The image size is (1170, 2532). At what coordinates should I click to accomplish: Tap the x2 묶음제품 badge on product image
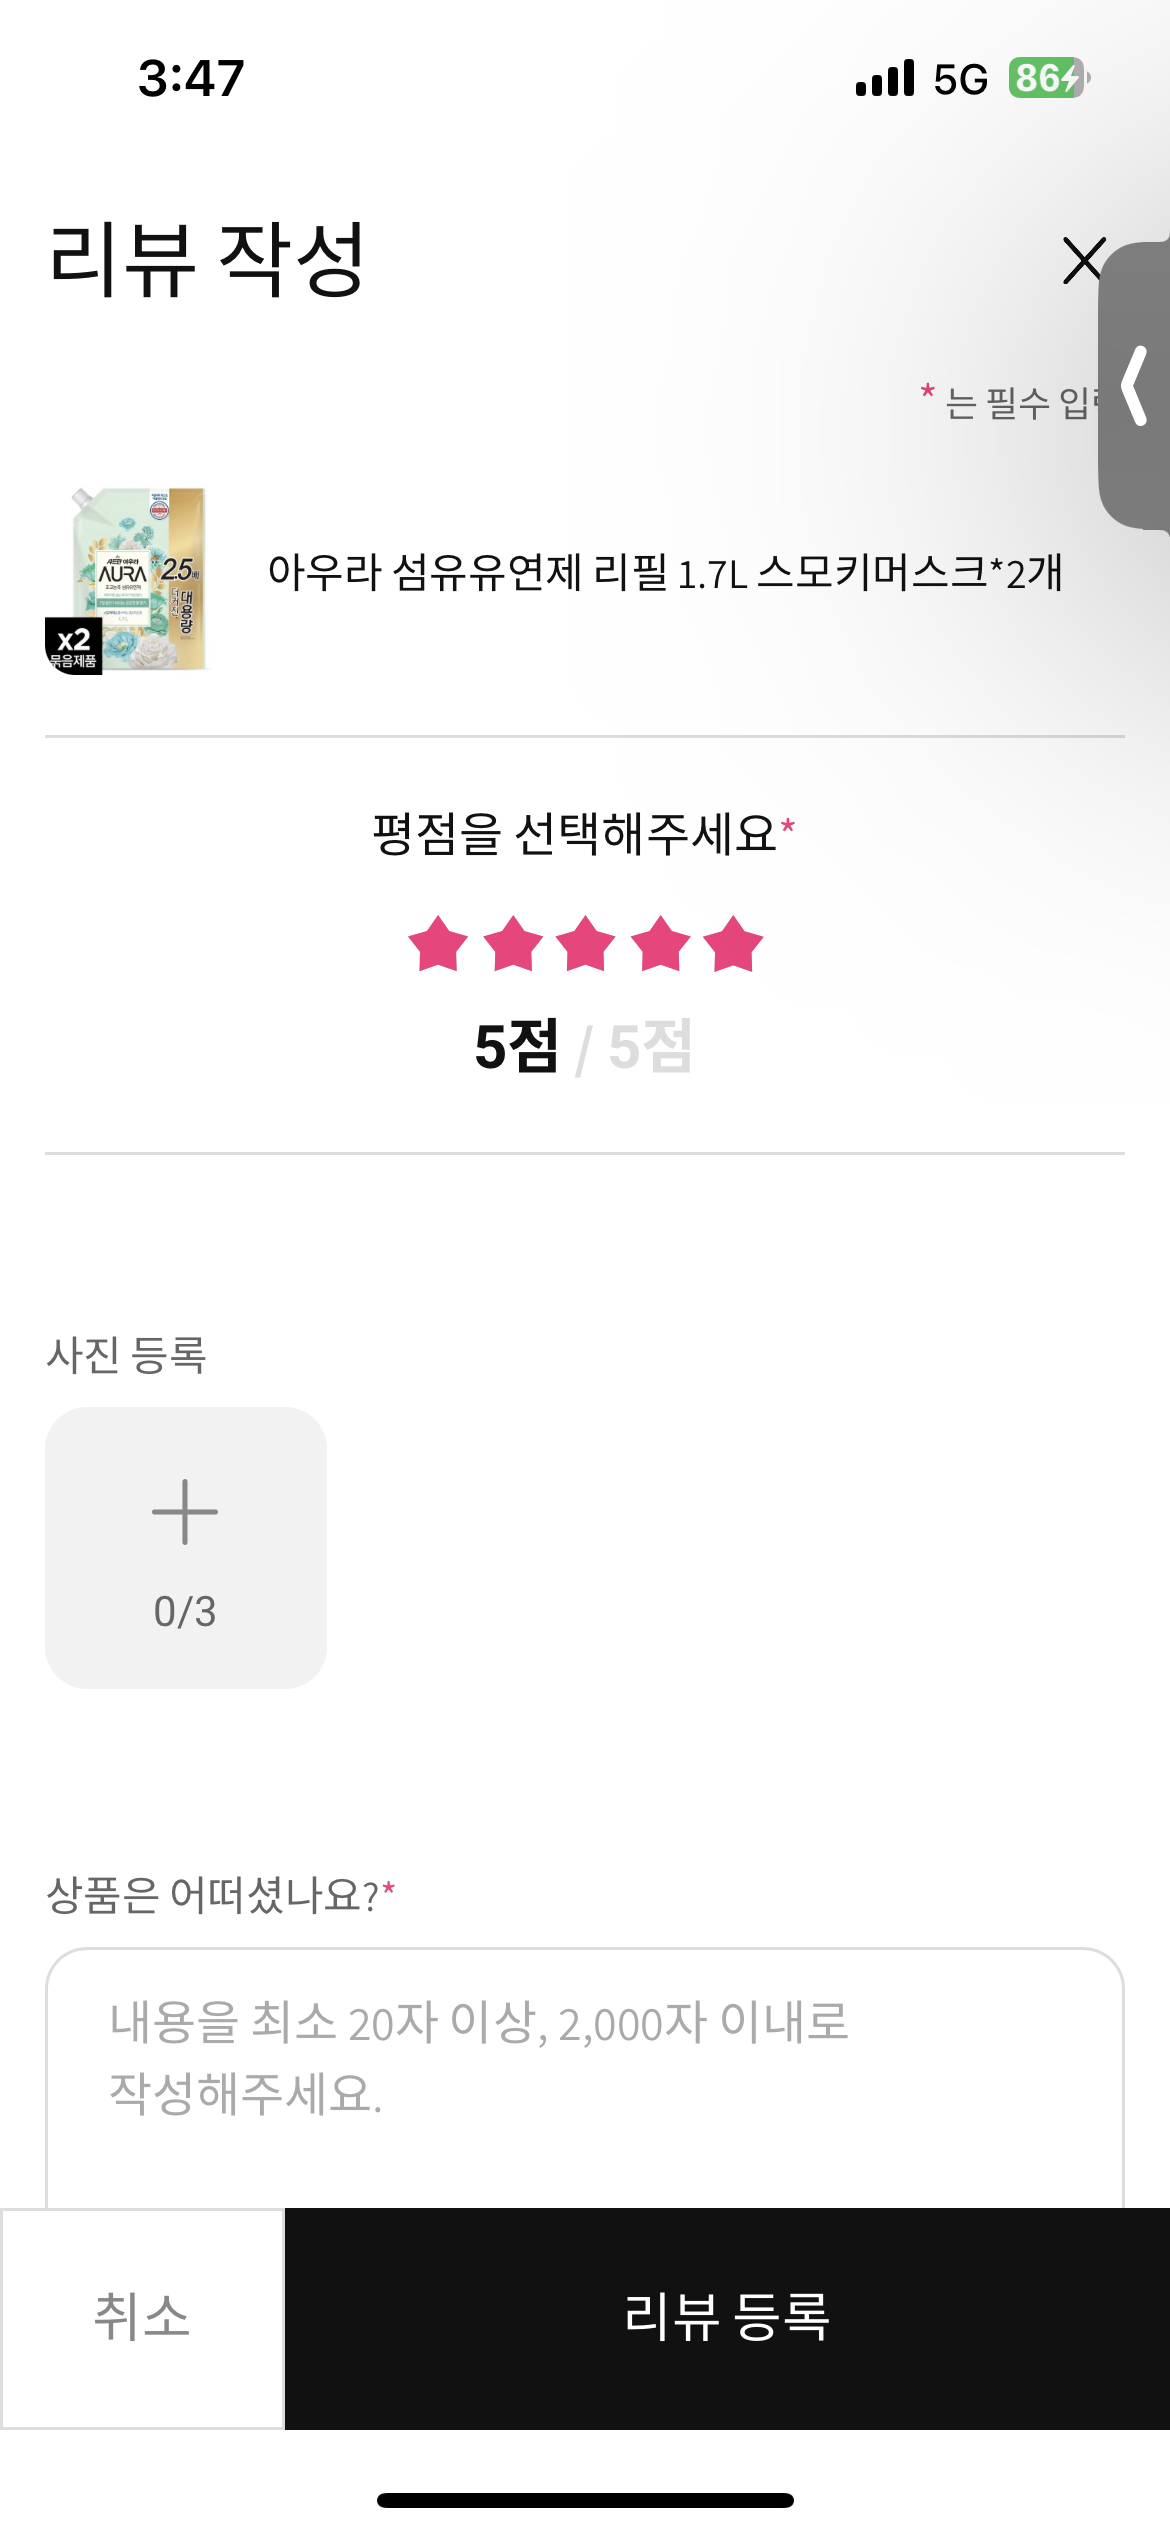[x=74, y=646]
